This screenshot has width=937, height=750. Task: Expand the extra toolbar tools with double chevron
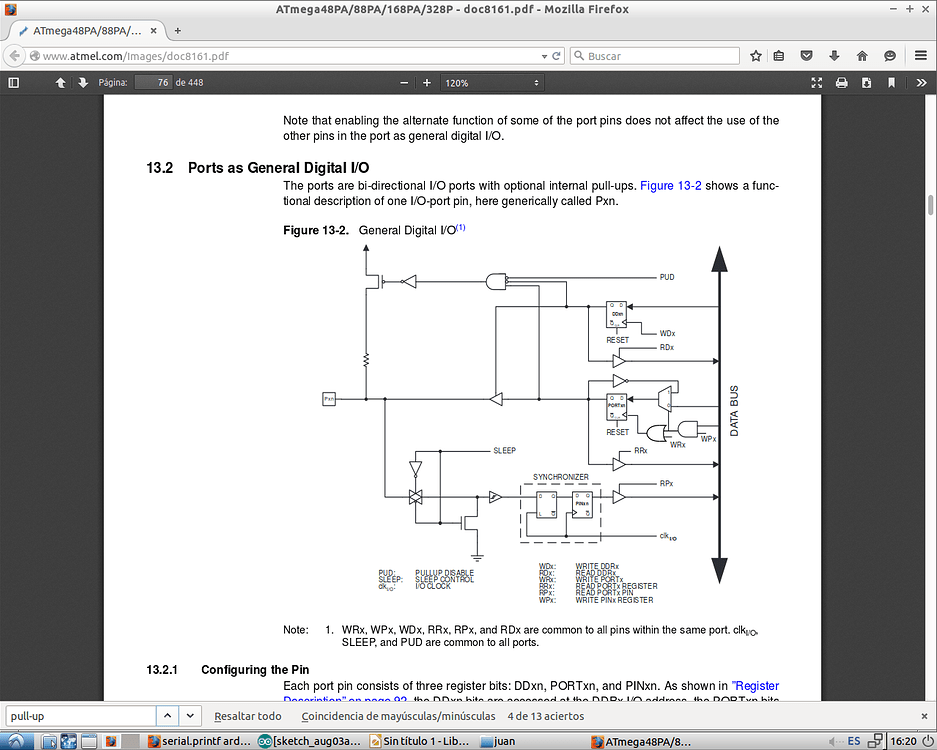tap(919, 83)
